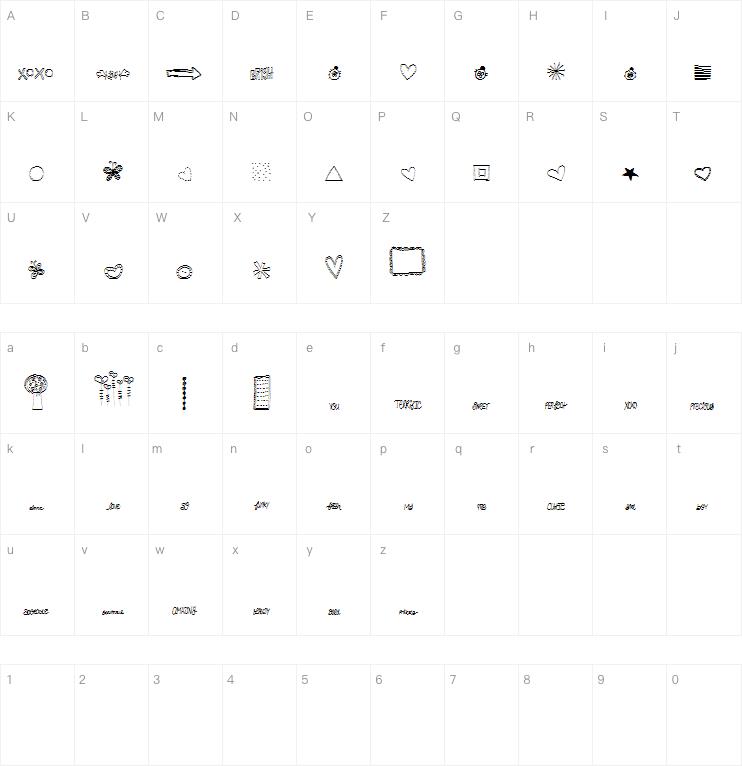Select the word glyph under lowercase x
Viewport: 742px width, 766px height.
point(261,611)
